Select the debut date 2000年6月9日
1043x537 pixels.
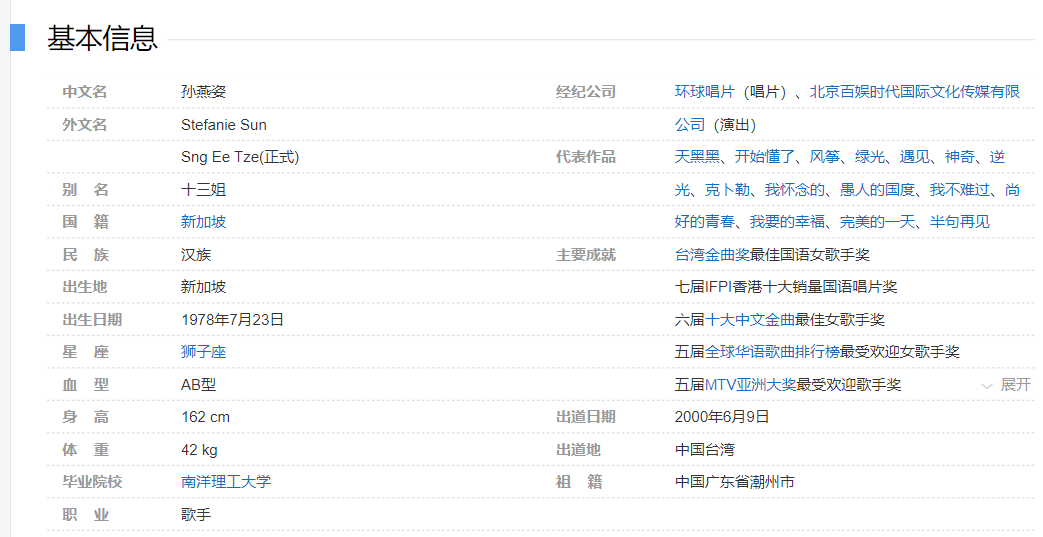(x=722, y=417)
